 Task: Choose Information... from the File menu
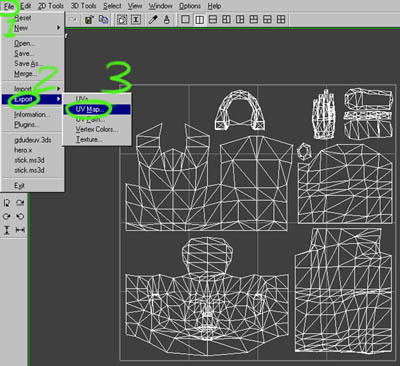(x=33, y=114)
